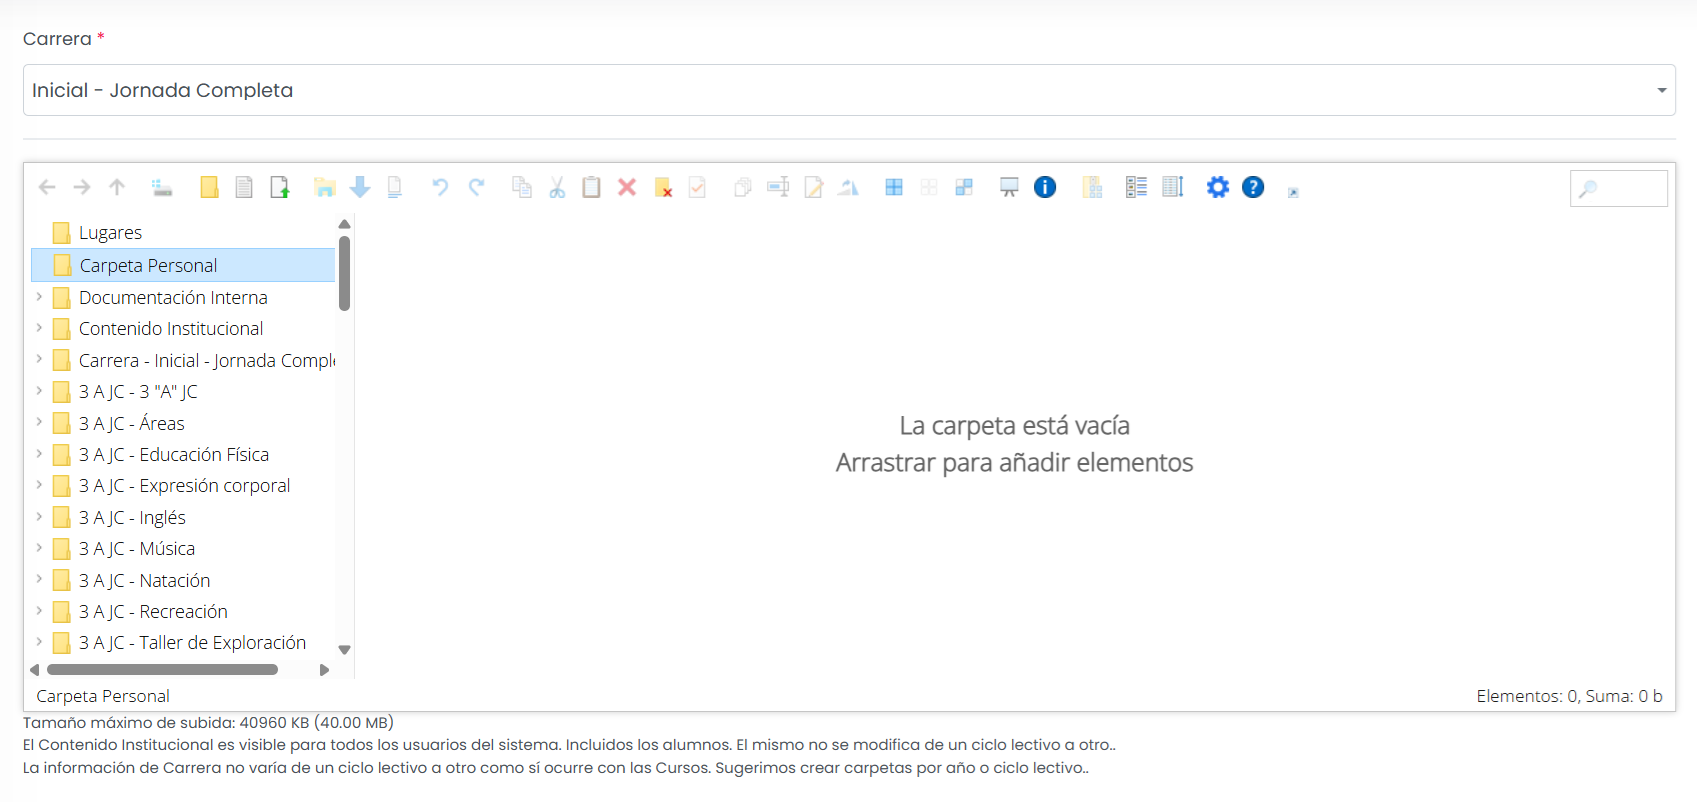The image size is (1697, 802).
Task: Cut selection with the scissors icon
Action: point(557,187)
